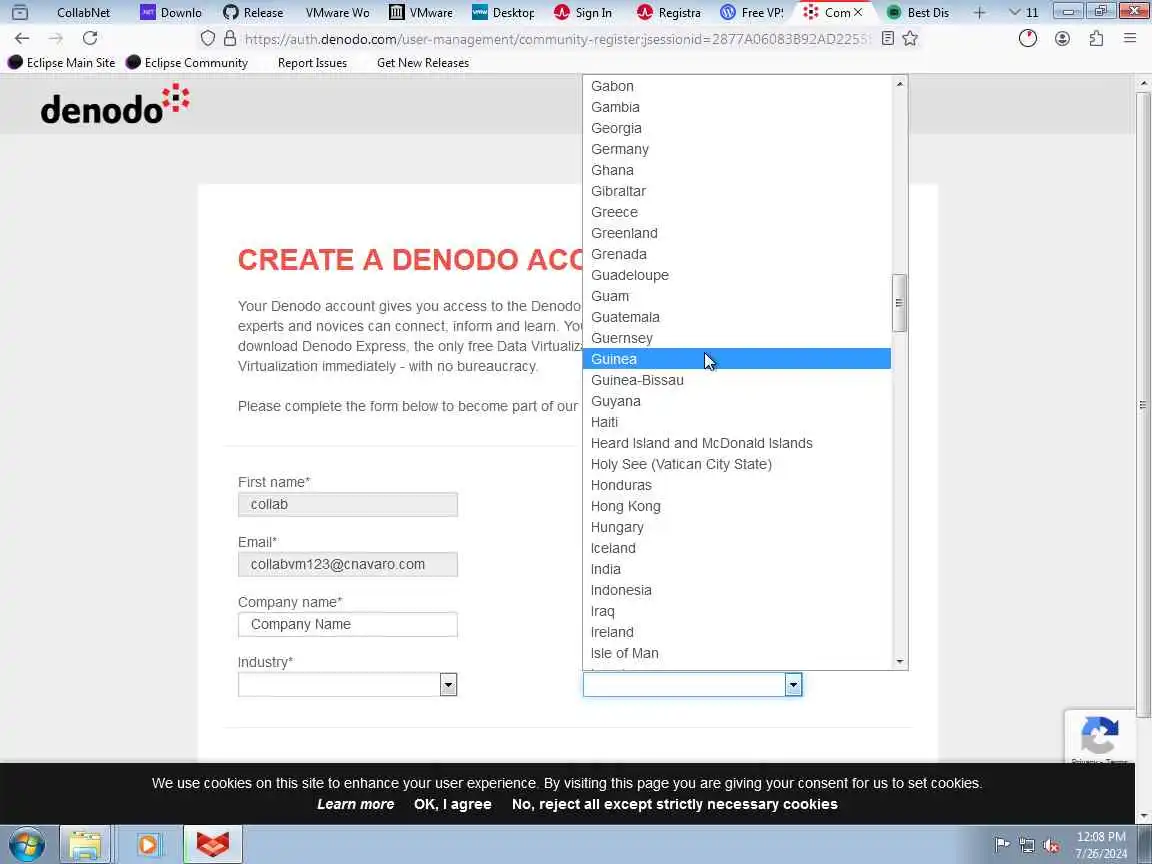
Task: Switch to the Best Dis tab
Action: (918, 12)
